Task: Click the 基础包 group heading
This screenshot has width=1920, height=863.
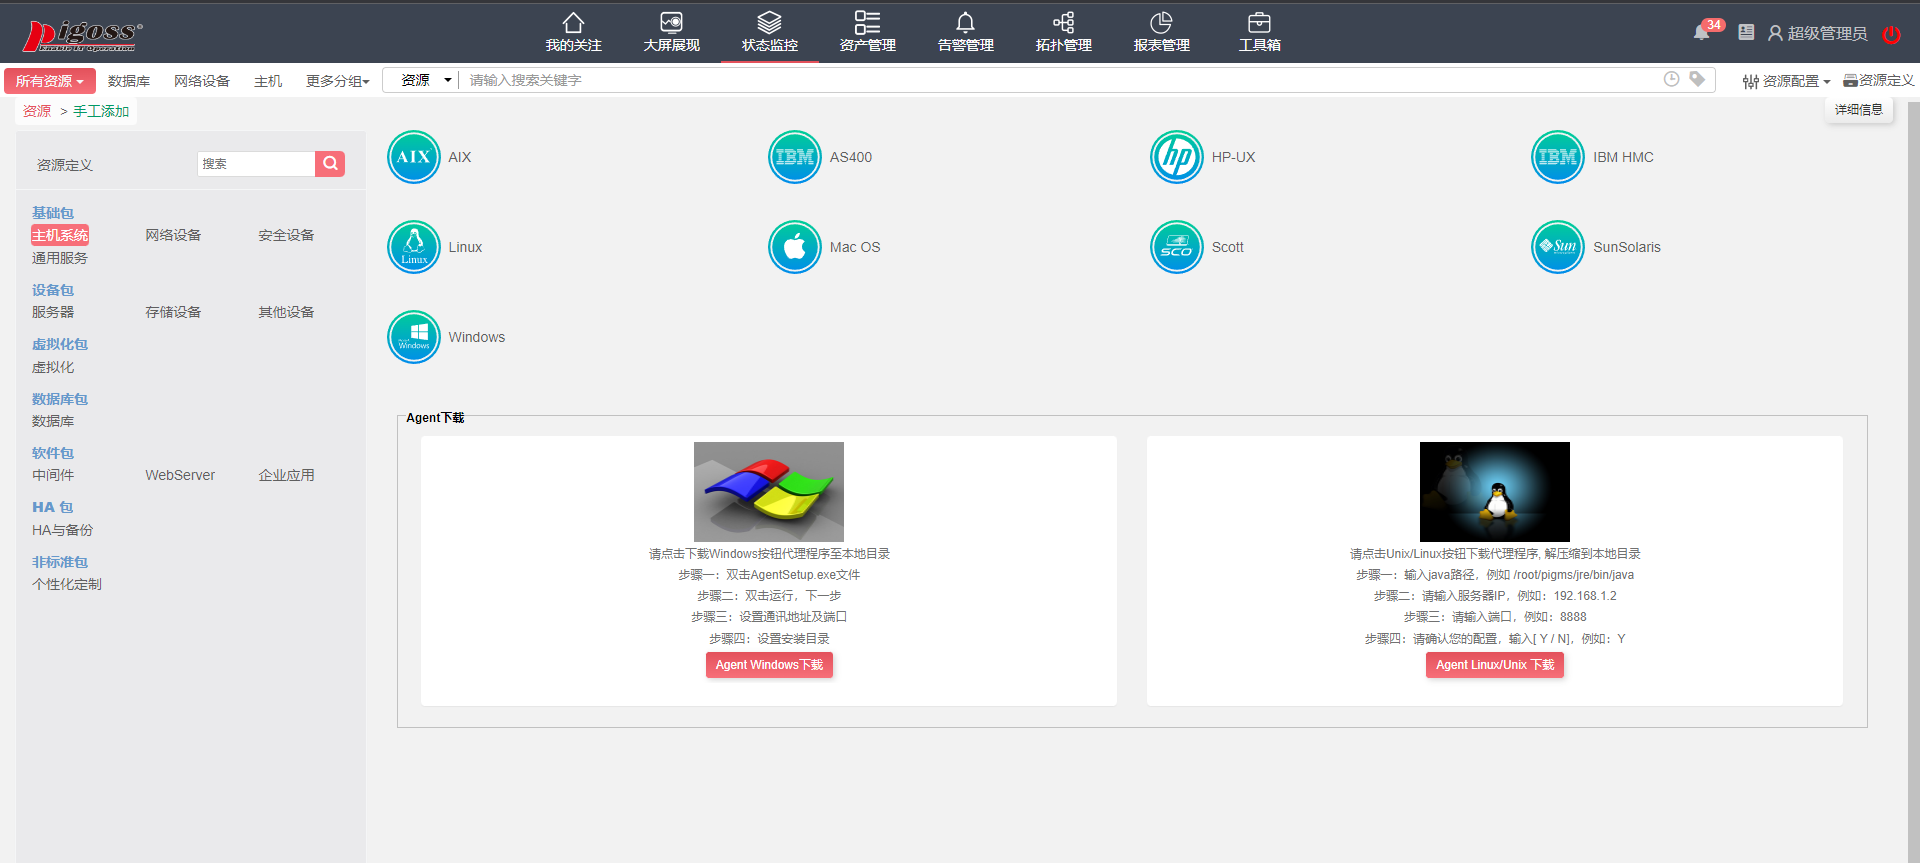Action: 53,213
